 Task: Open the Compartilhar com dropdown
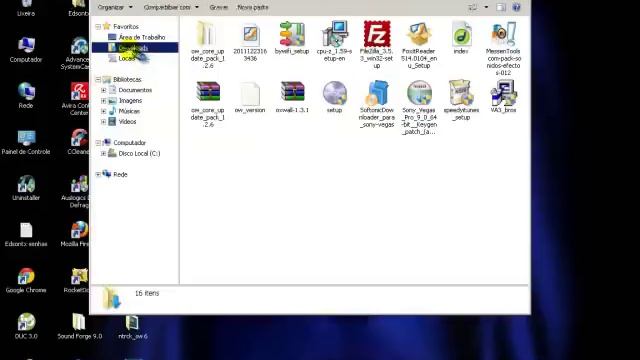[171, 7]
